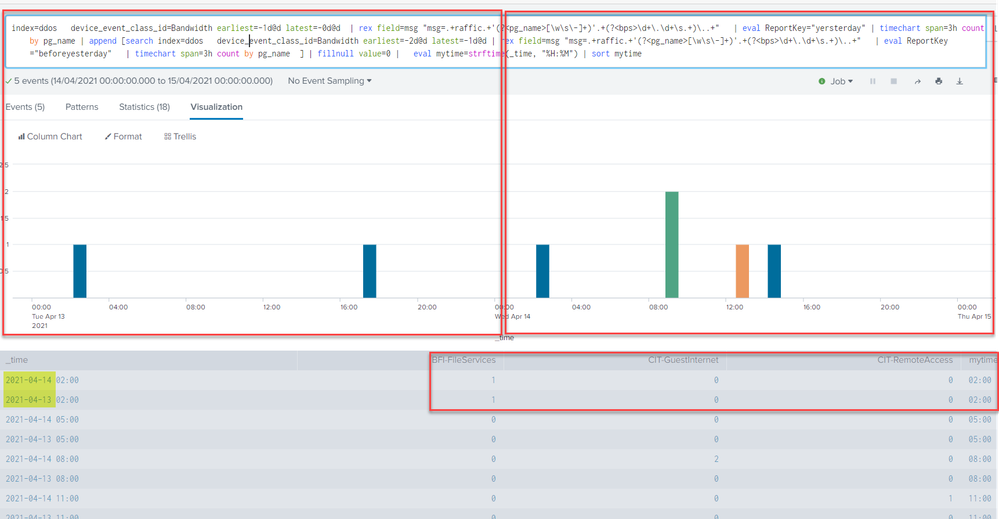Click the 2021-04-13 08:00 time cell
The height and width of the screenshot is (519, 999).
pyautogui.click(x=42, y=479)
